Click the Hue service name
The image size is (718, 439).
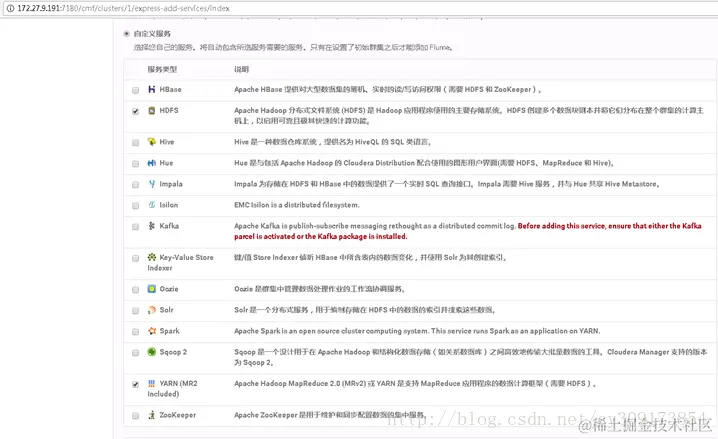point(166,163)
